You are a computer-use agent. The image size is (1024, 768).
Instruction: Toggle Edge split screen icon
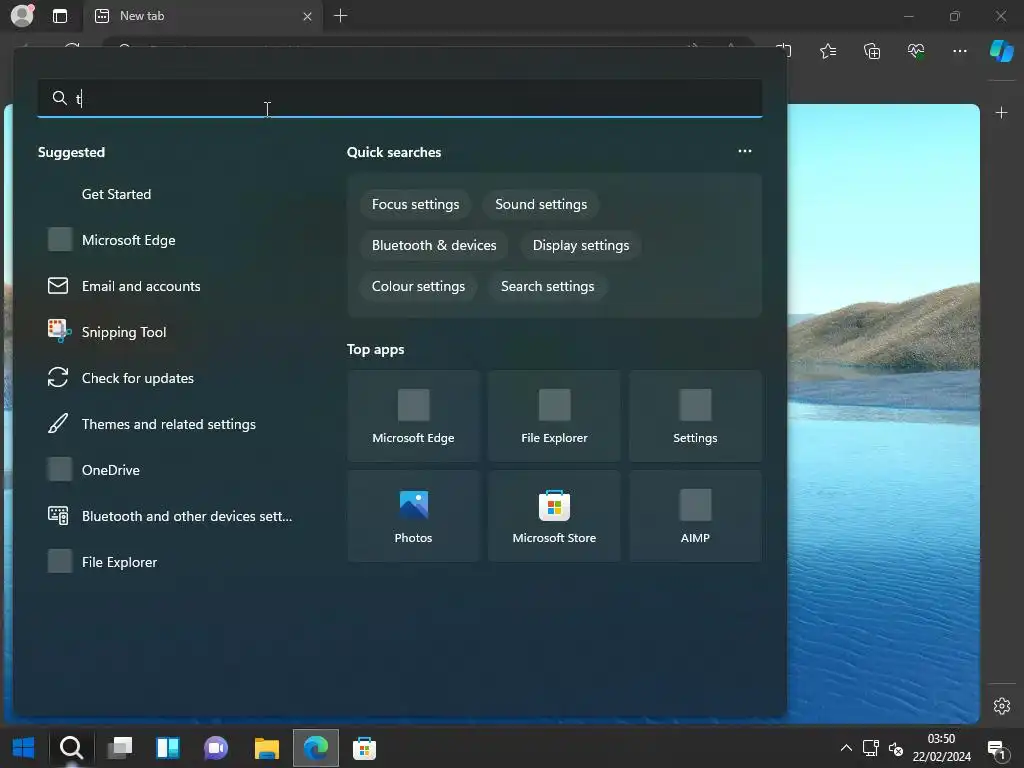[x=784, y=51]
